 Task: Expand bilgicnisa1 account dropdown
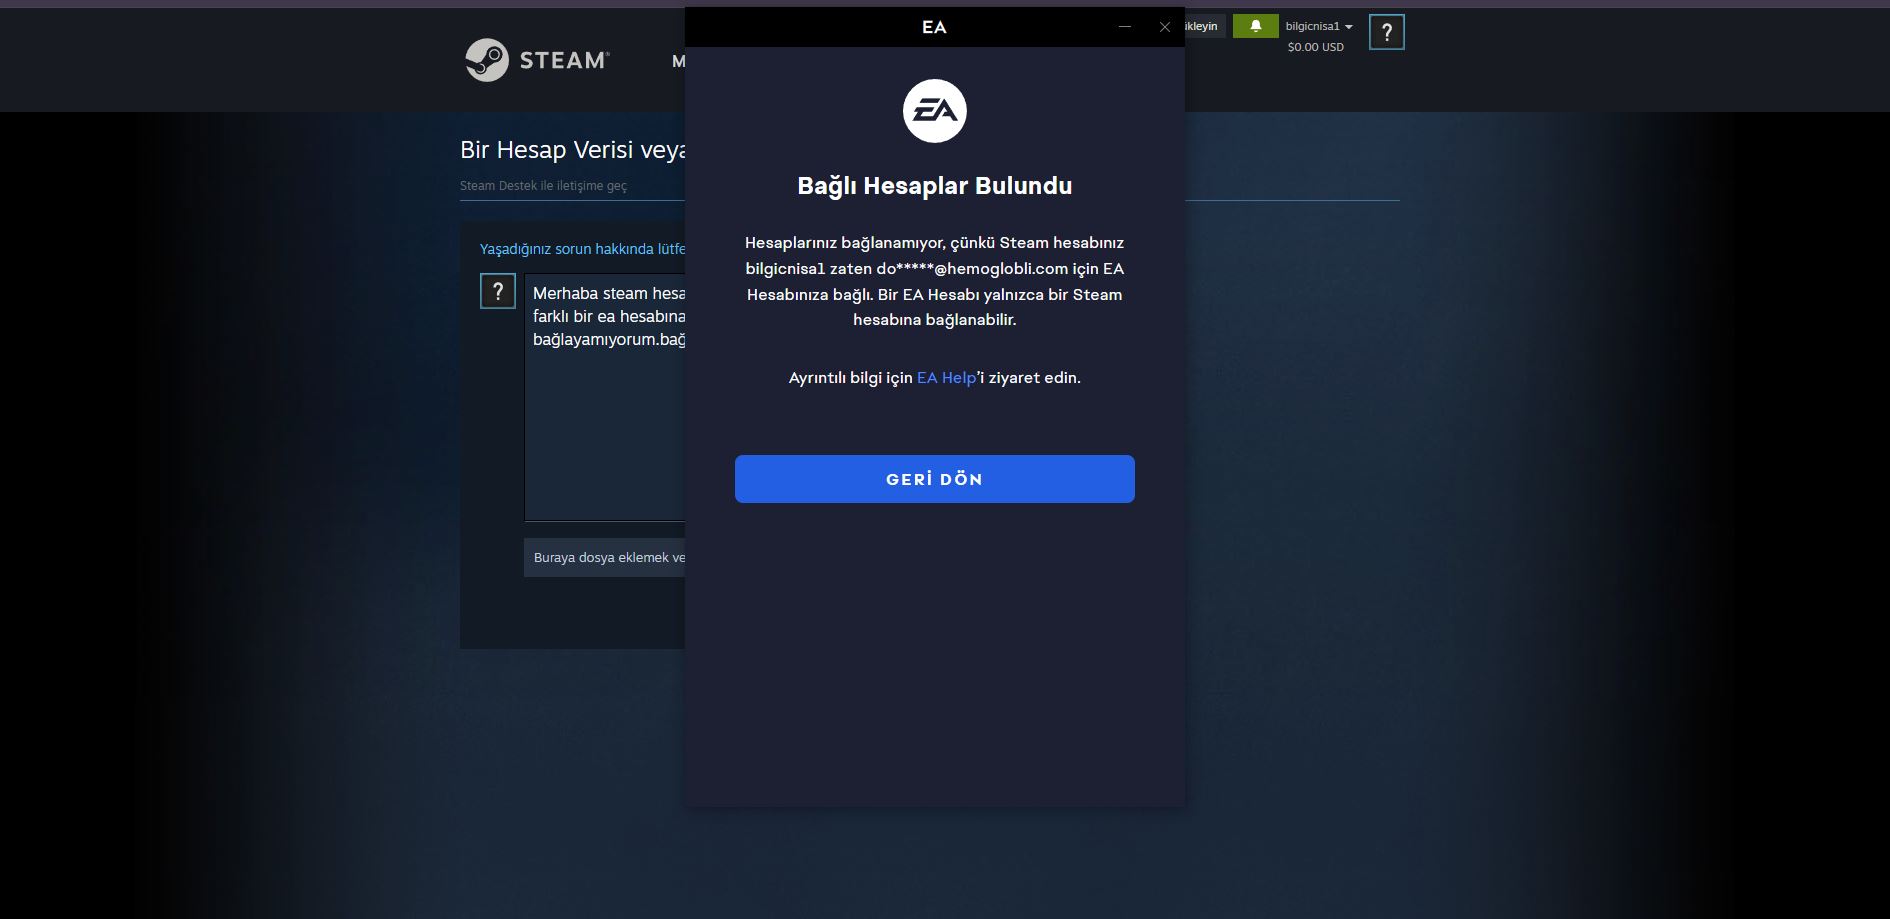click(1318, 26)
